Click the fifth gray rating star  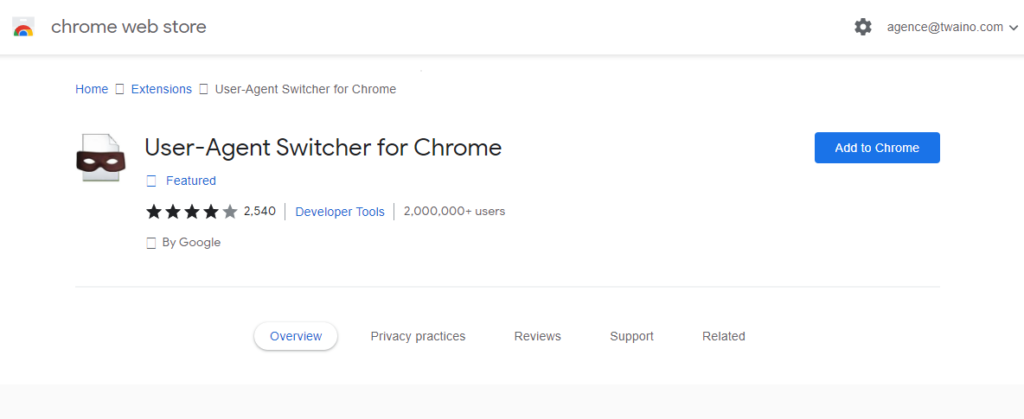pos(230,211)
